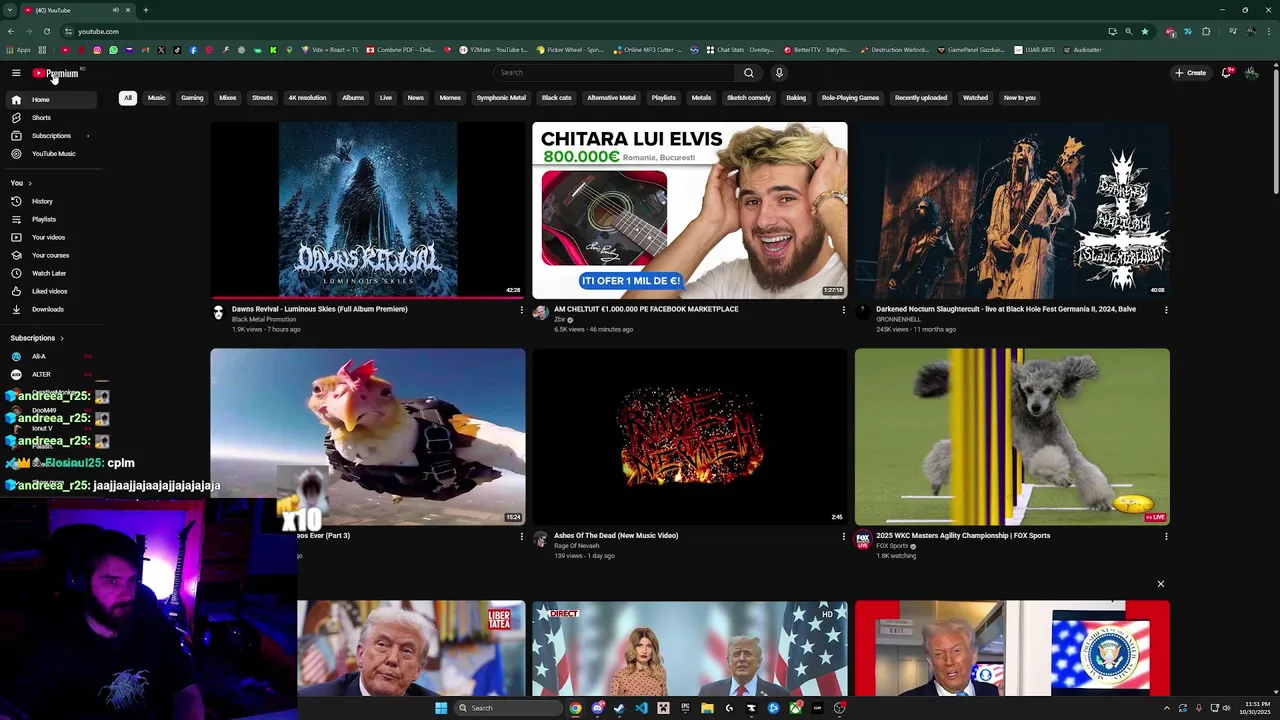The width and height of the screenshot is (1280, 720).
Task: Open Your videos in the sidebar
Action: (x=50, y=237)
